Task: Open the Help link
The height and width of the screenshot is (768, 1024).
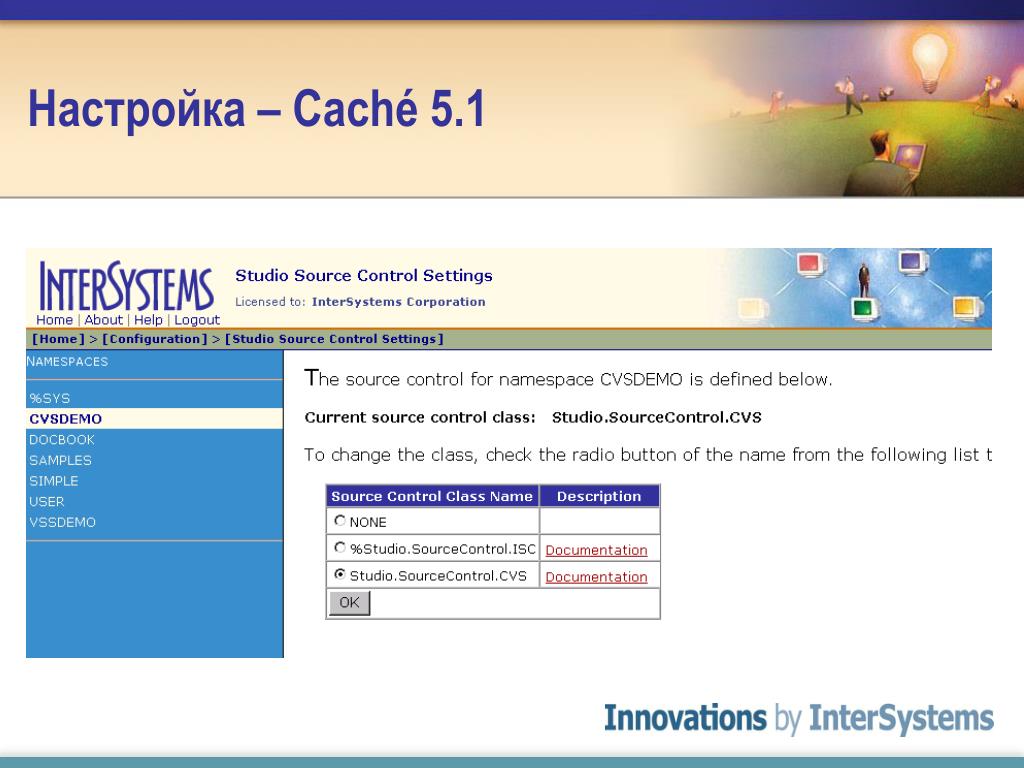Action: coord(148,320)
